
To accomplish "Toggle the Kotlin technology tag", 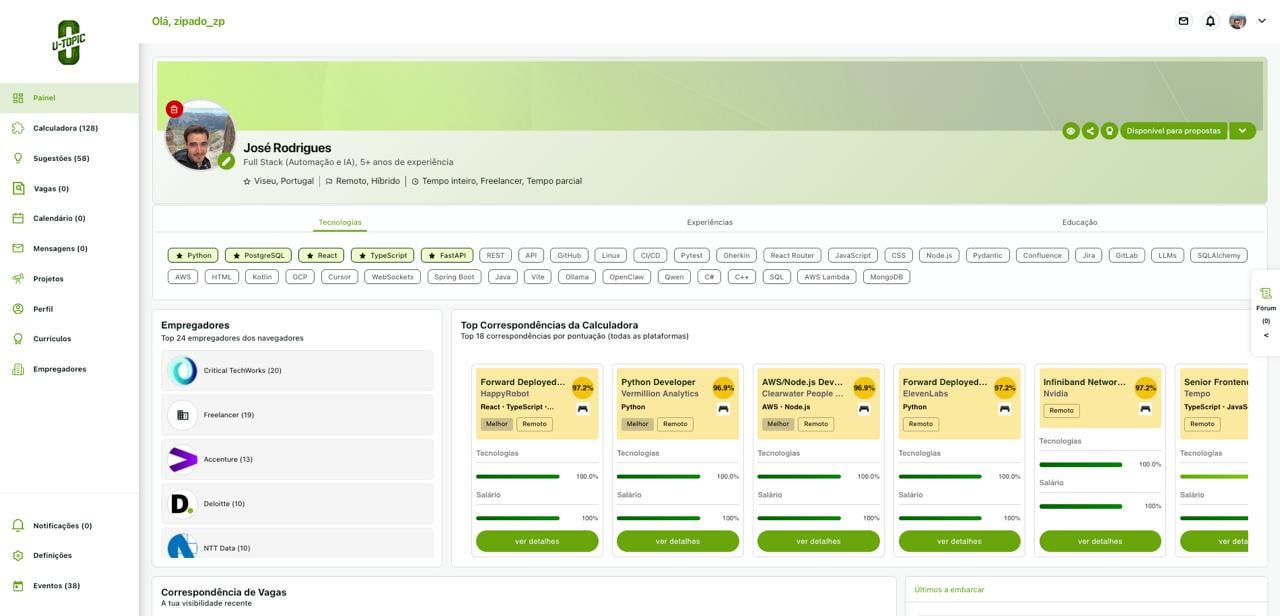I will click(x=262, y=277).
